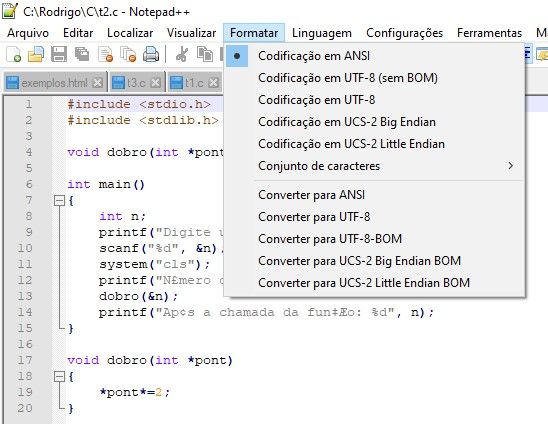Select Converter para ANSI

point(375,195)
